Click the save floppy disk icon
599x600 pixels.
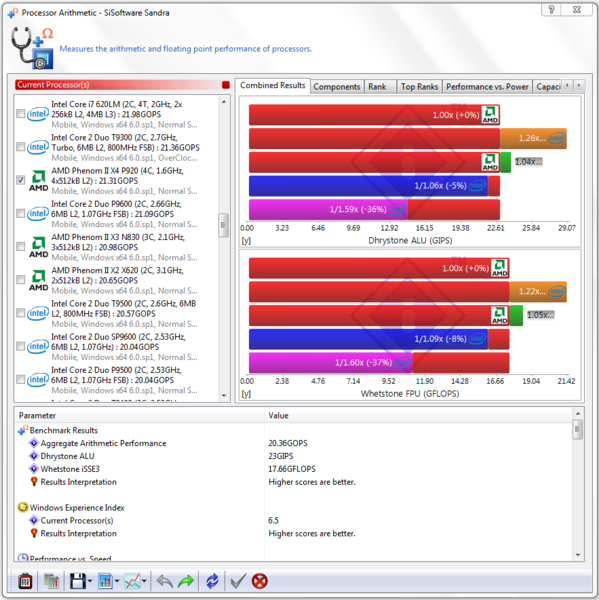[78, 581]
